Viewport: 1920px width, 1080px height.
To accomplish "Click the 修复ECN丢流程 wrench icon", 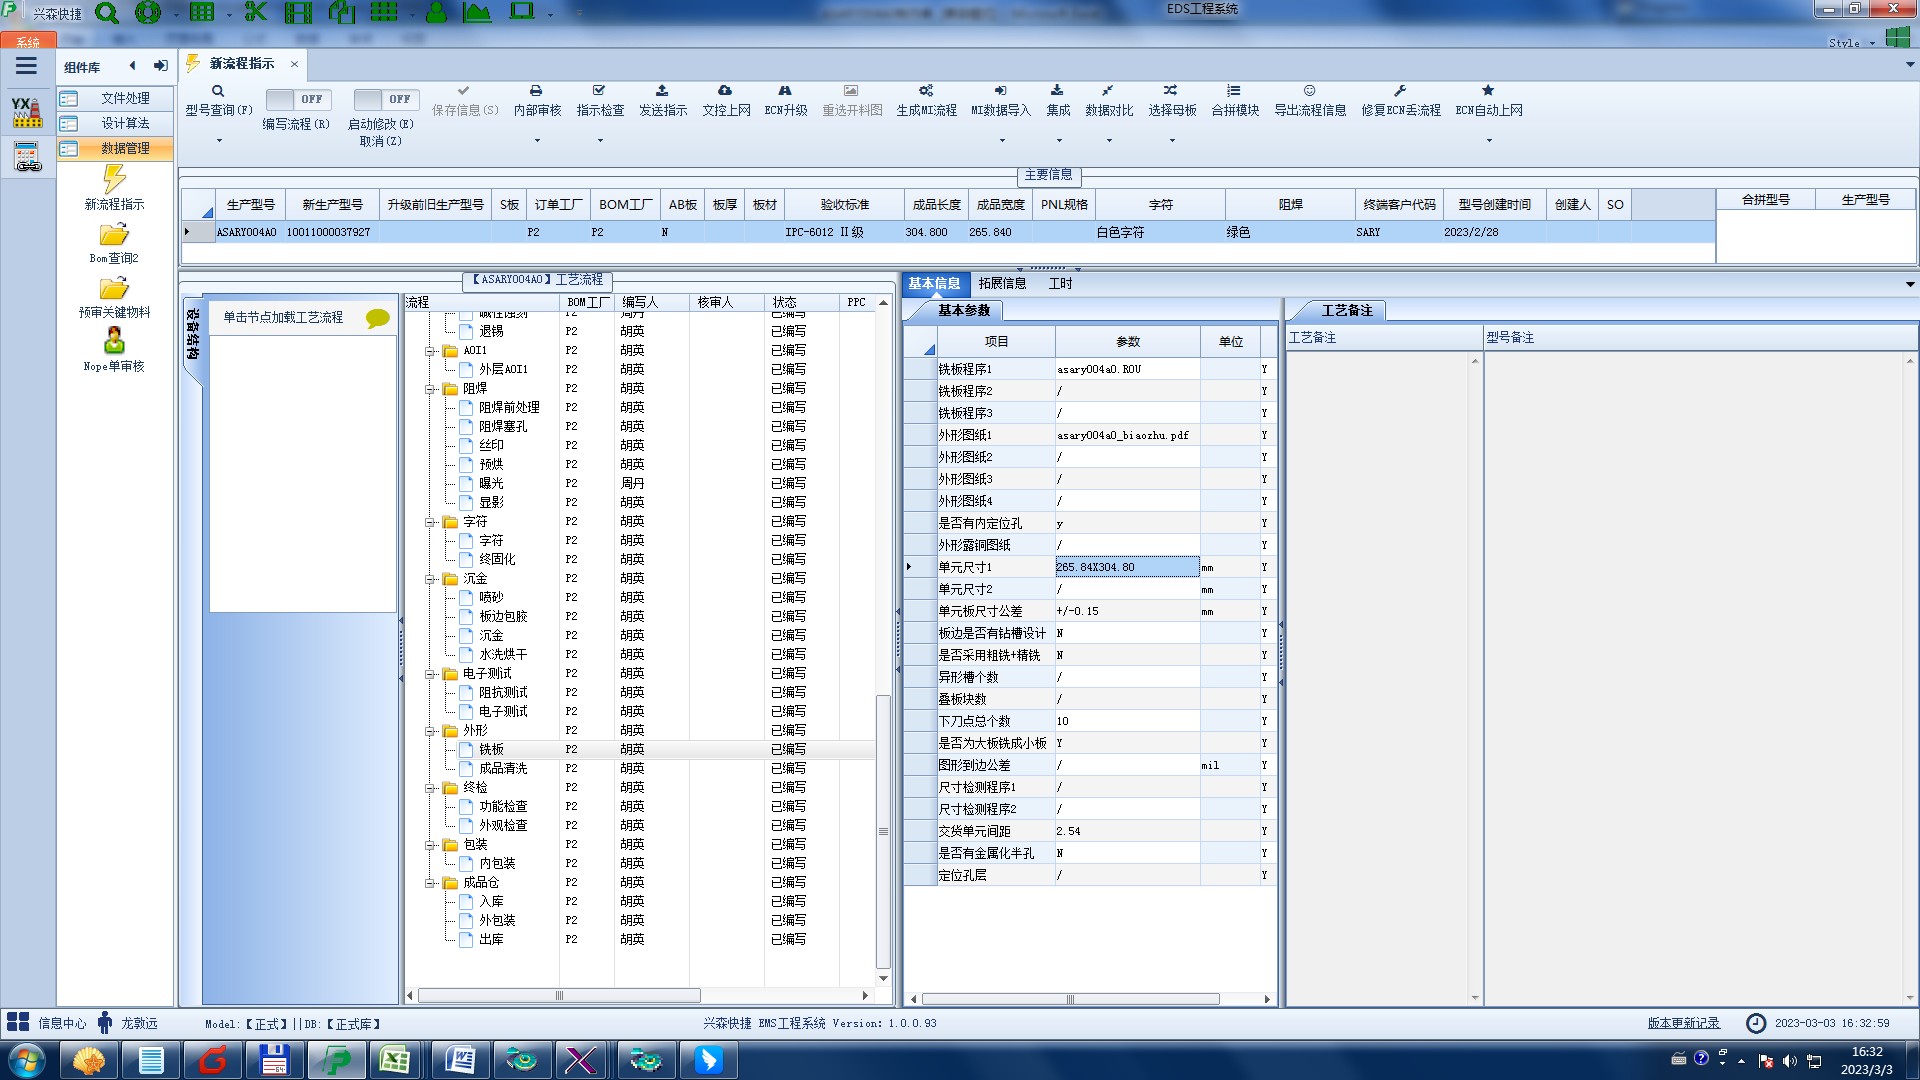I will pyautogui.click(x=1400, y=91).
